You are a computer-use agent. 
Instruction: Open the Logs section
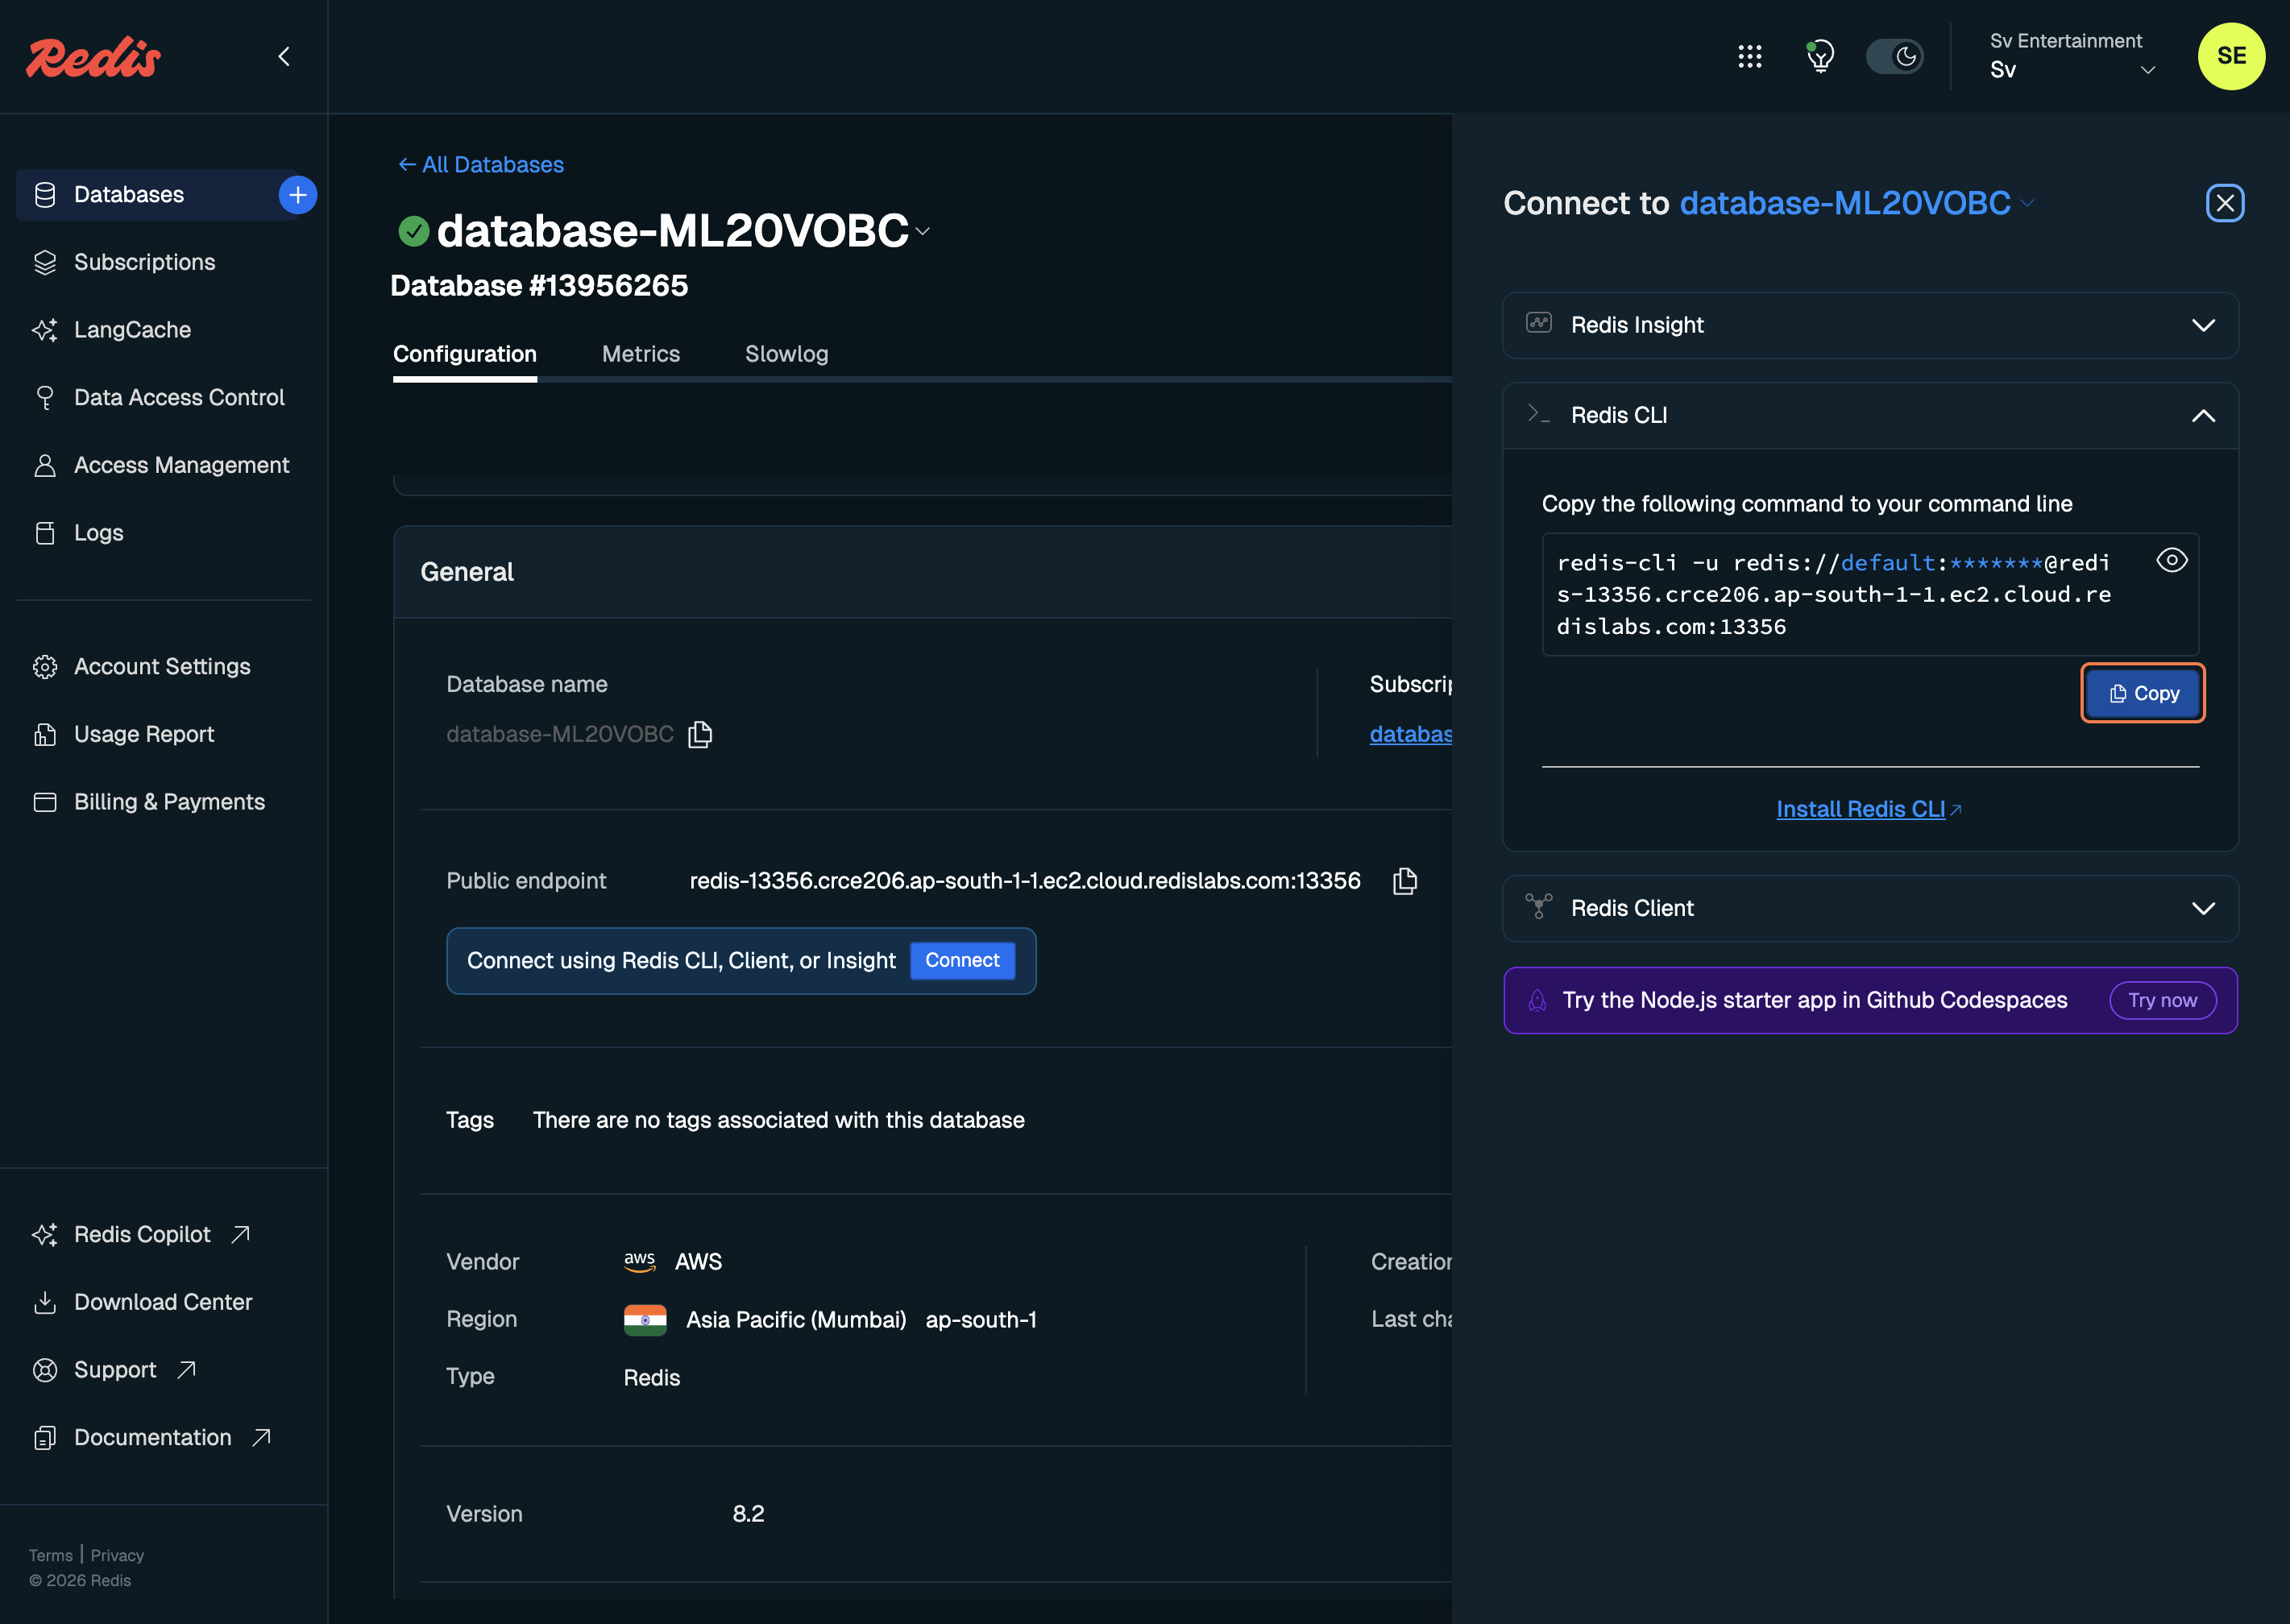(97, 532)
